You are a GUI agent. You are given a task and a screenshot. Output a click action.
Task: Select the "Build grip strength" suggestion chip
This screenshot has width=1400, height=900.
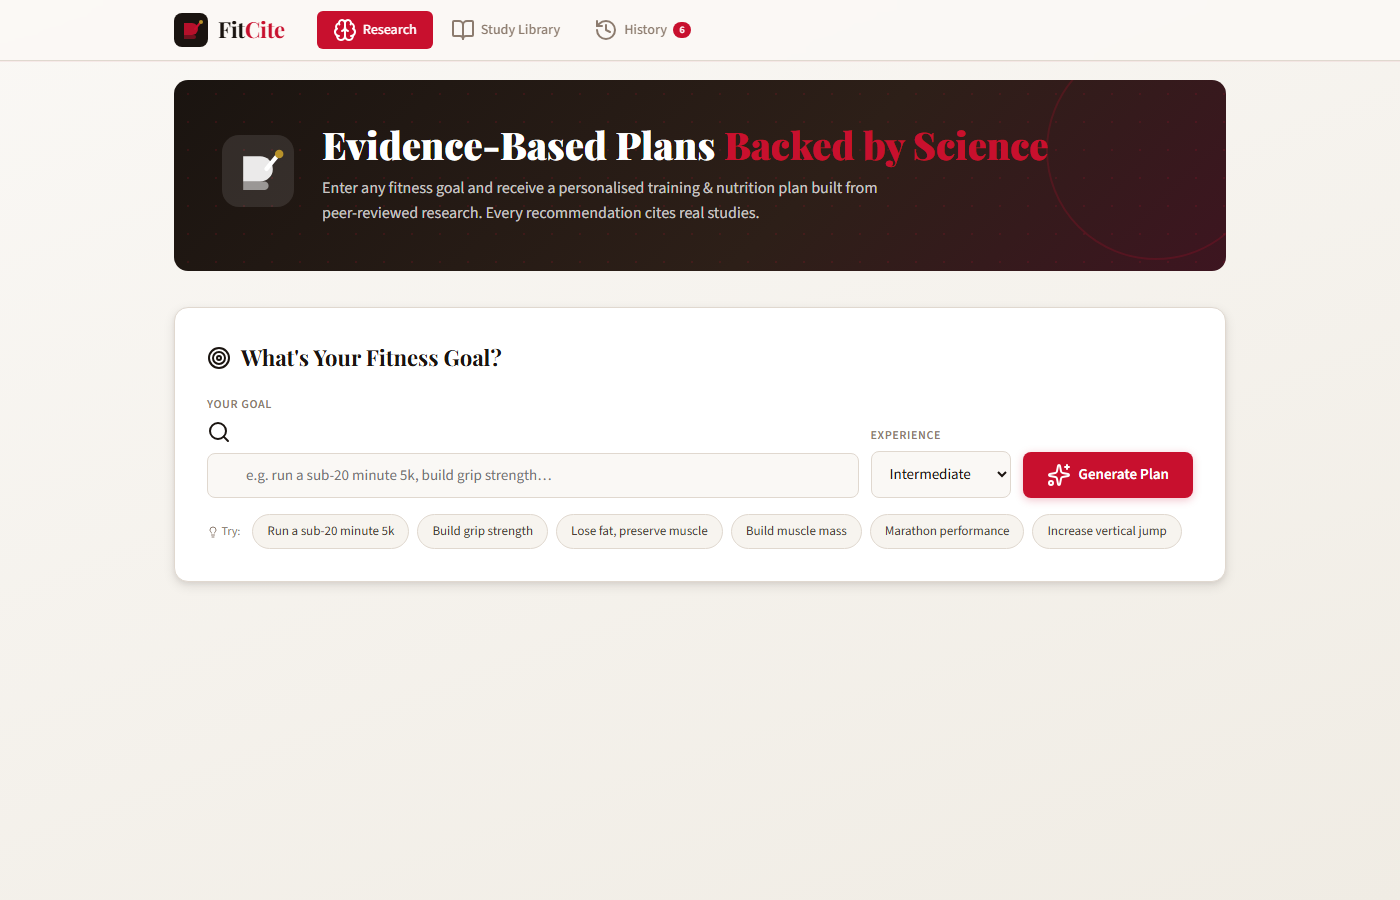483,531
